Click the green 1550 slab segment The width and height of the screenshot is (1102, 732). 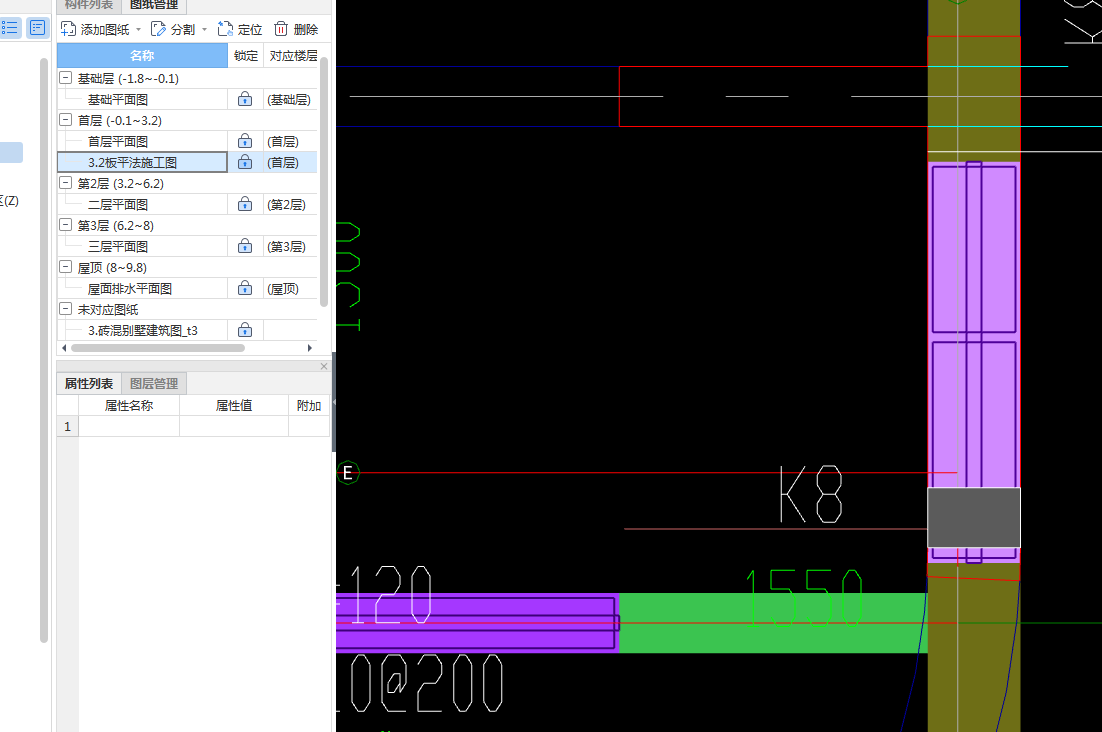click(x=773, y=623)
